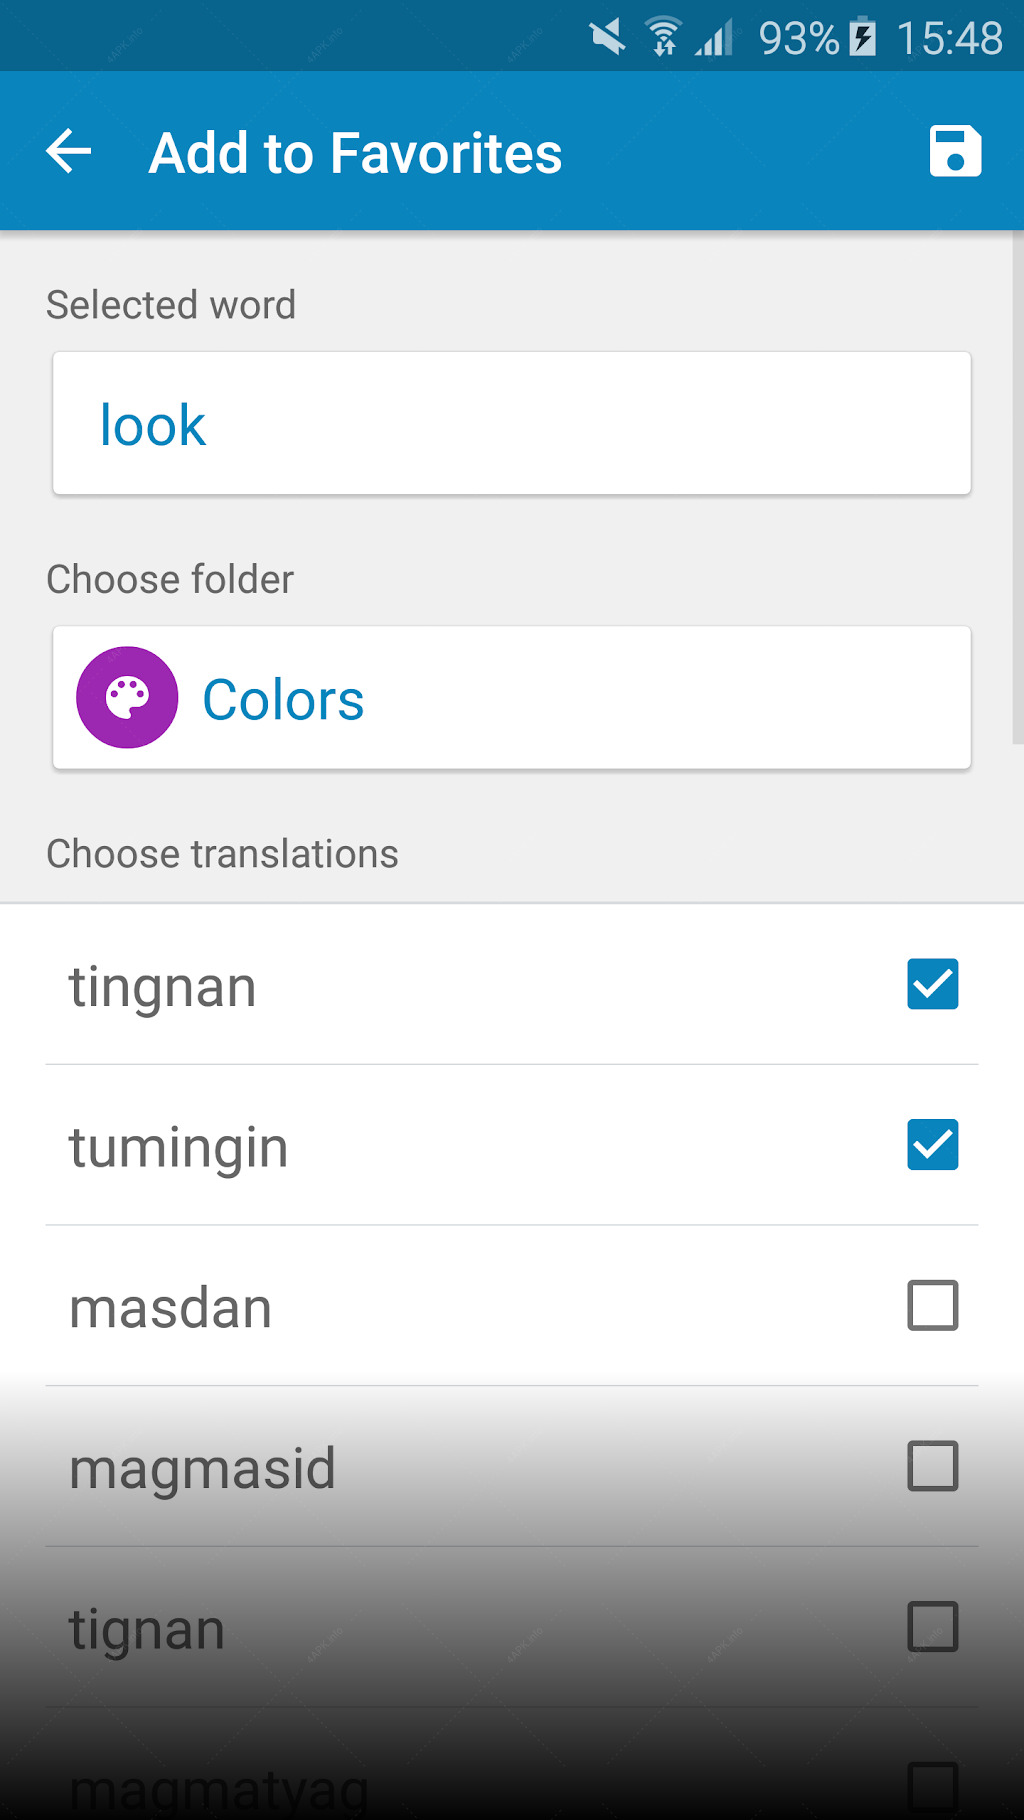1024x1820 pixels.
Task: Tap the battery charging icon
Action: tap(863, 38)
